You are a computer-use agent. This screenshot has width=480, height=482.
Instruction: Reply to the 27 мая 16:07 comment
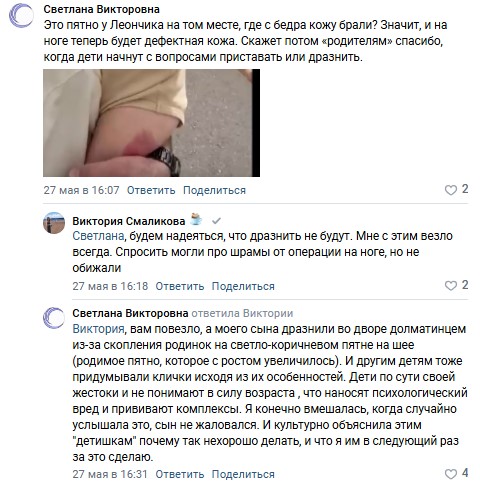[x=151, y=190]
